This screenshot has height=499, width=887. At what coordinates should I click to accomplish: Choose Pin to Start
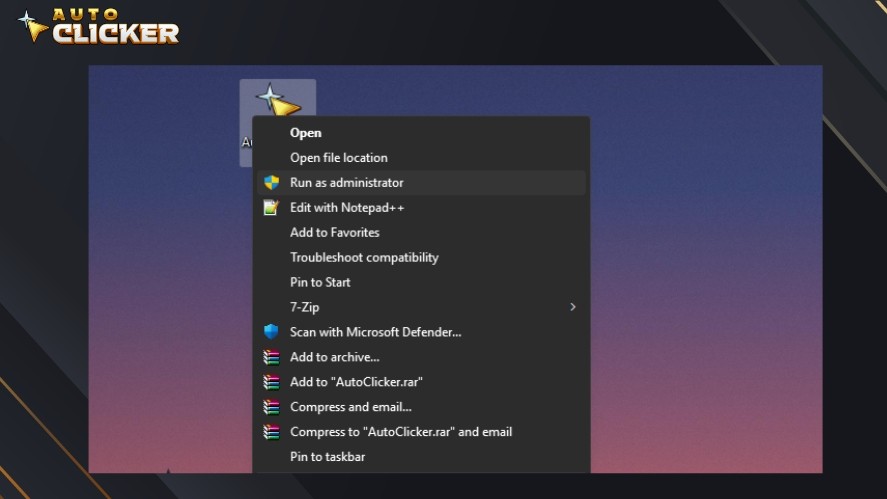point(421,282)
